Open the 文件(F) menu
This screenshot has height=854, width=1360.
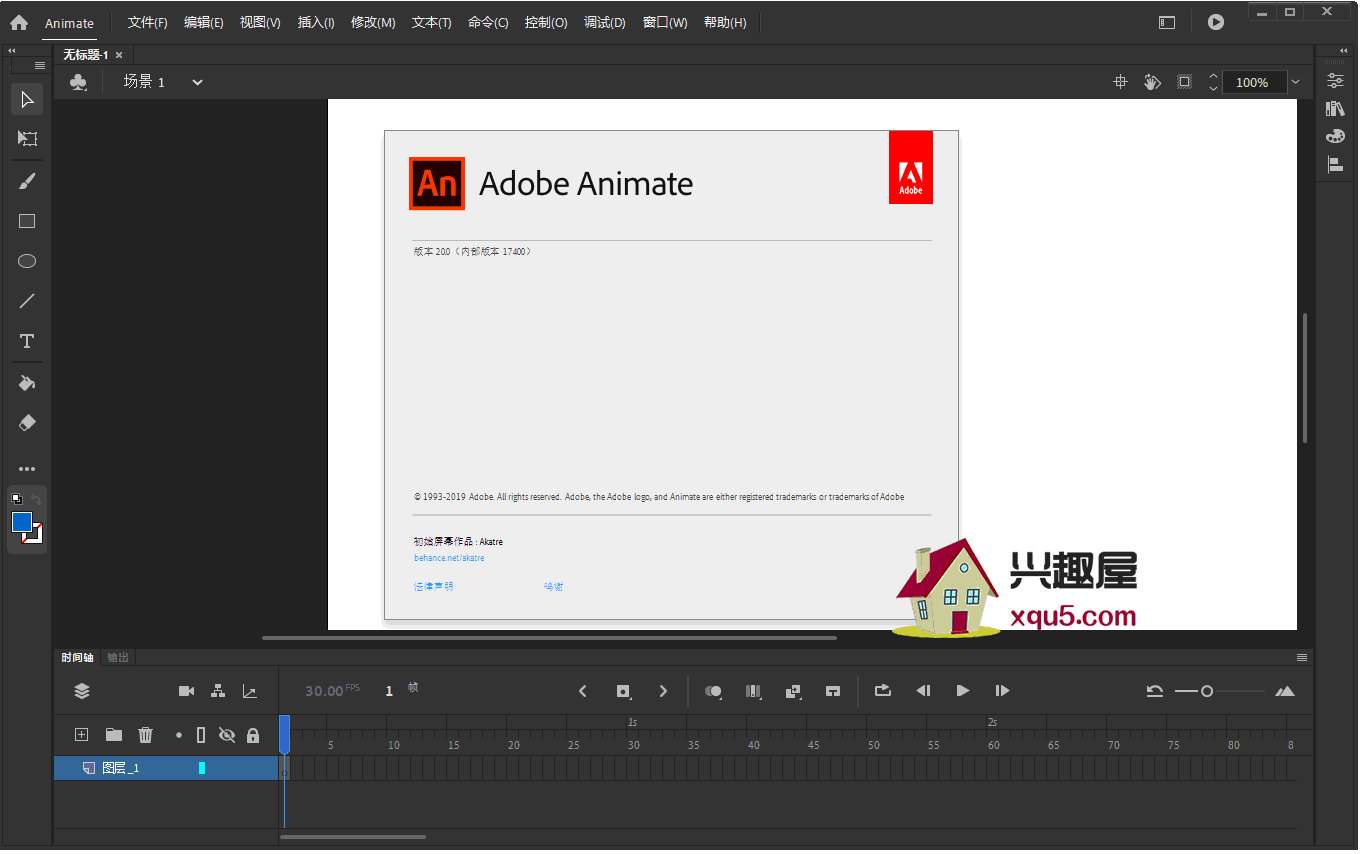click(x=148, y=22)
